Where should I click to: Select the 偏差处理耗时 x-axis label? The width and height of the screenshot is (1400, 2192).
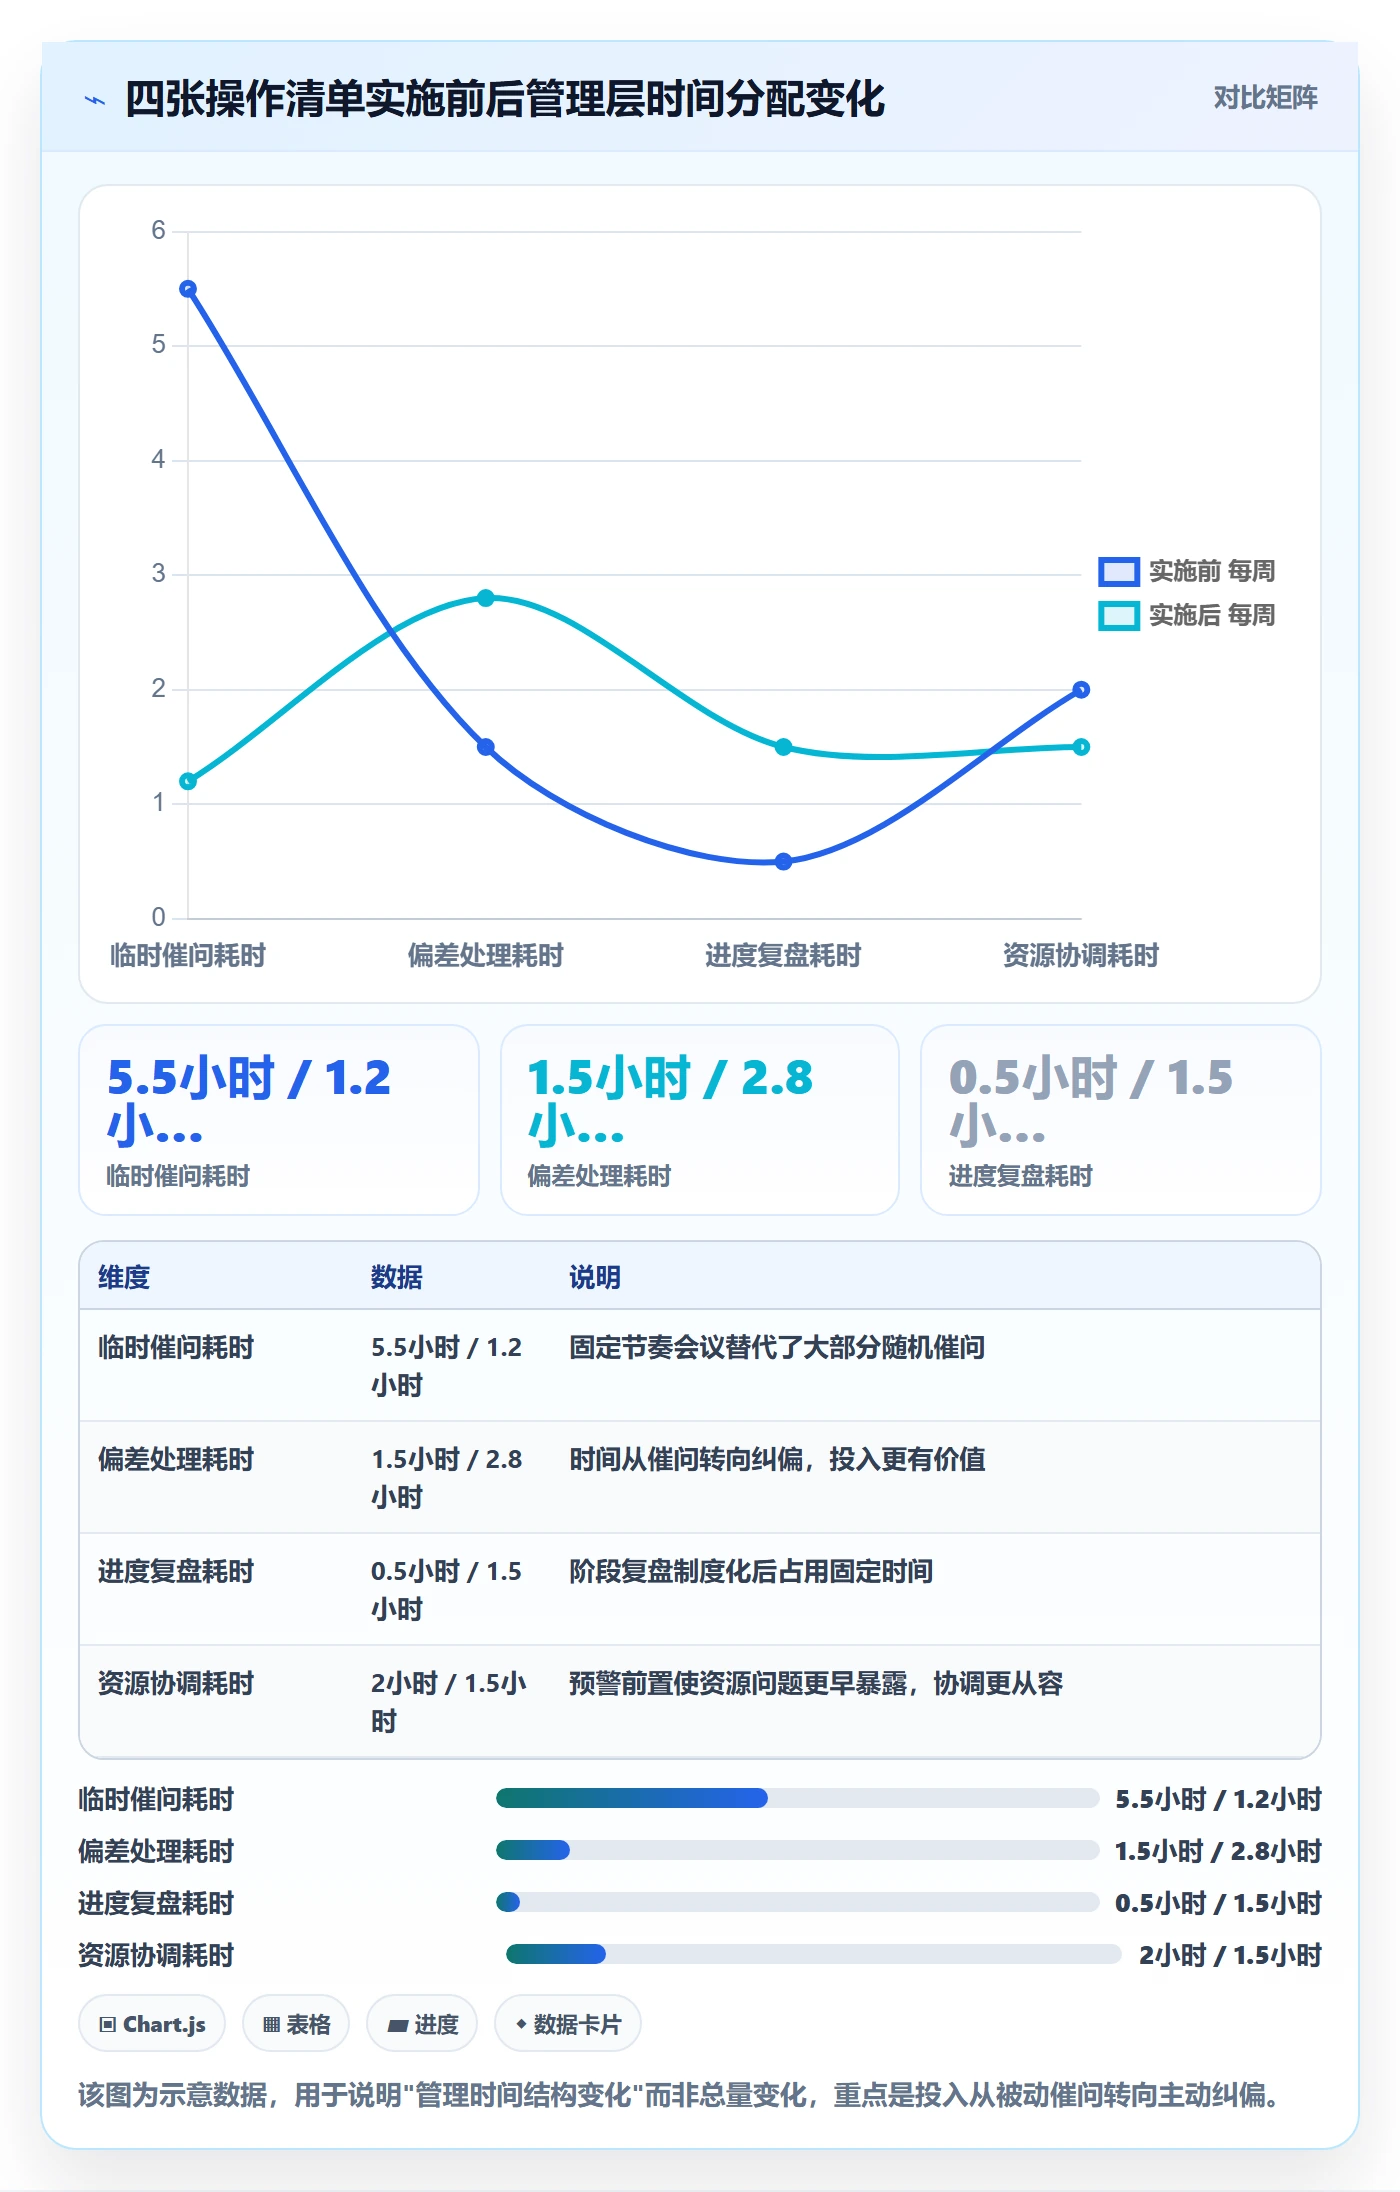click(x=486, y=955)
